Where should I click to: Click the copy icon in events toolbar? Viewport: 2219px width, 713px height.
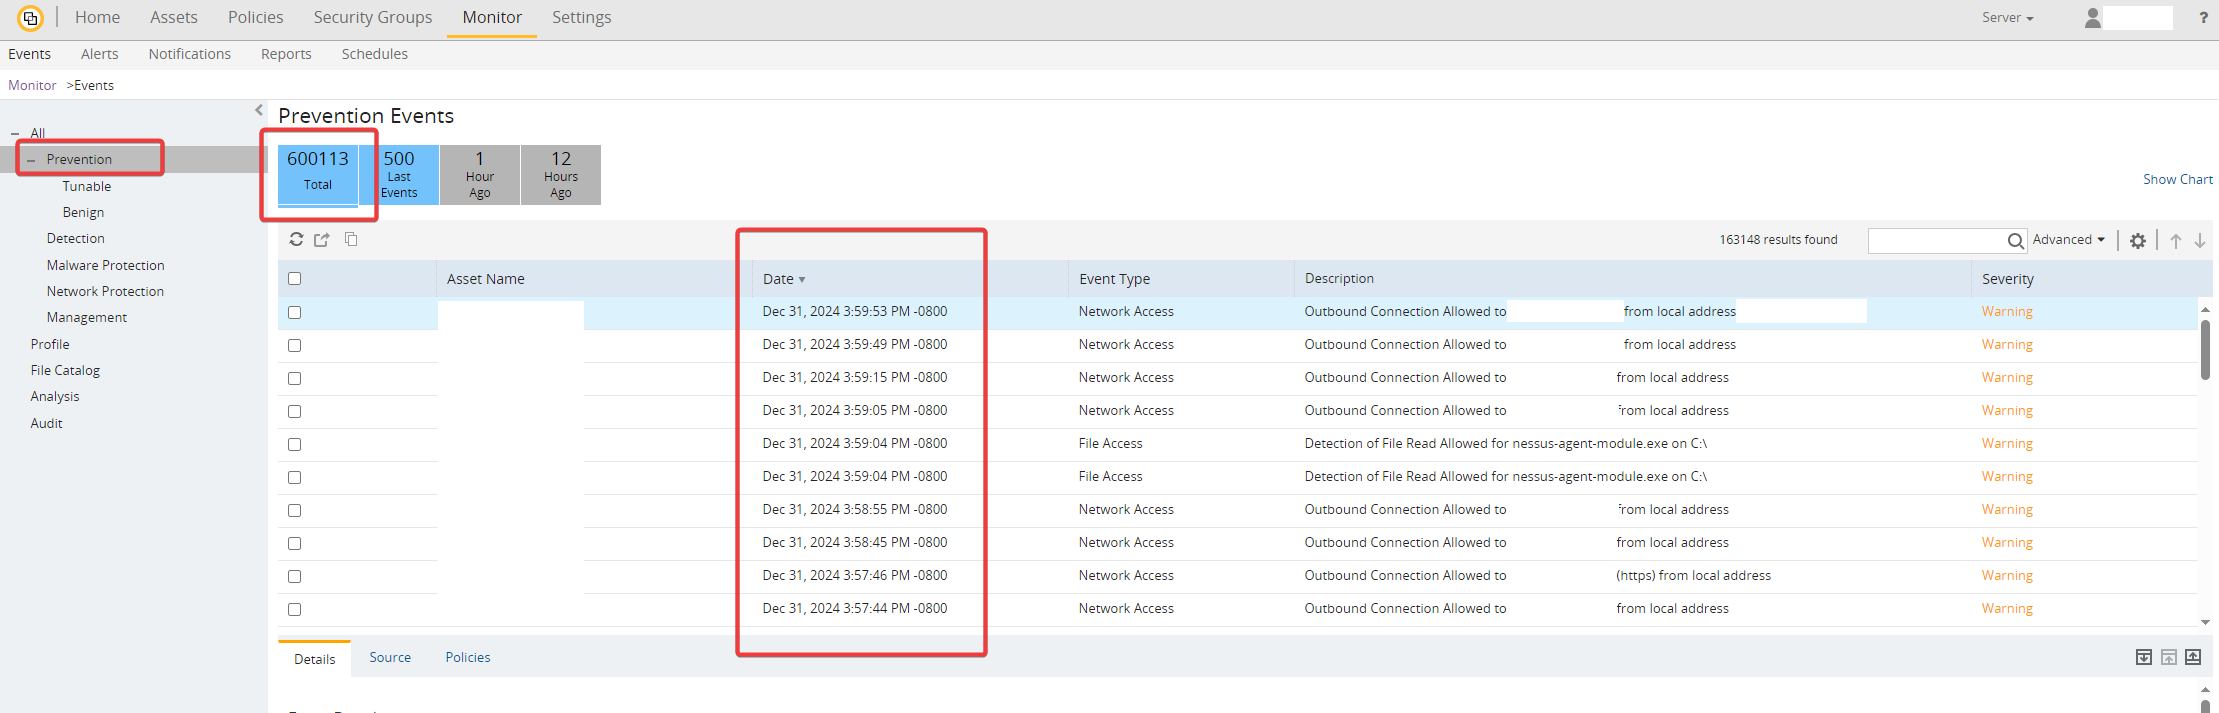point(351,240)
